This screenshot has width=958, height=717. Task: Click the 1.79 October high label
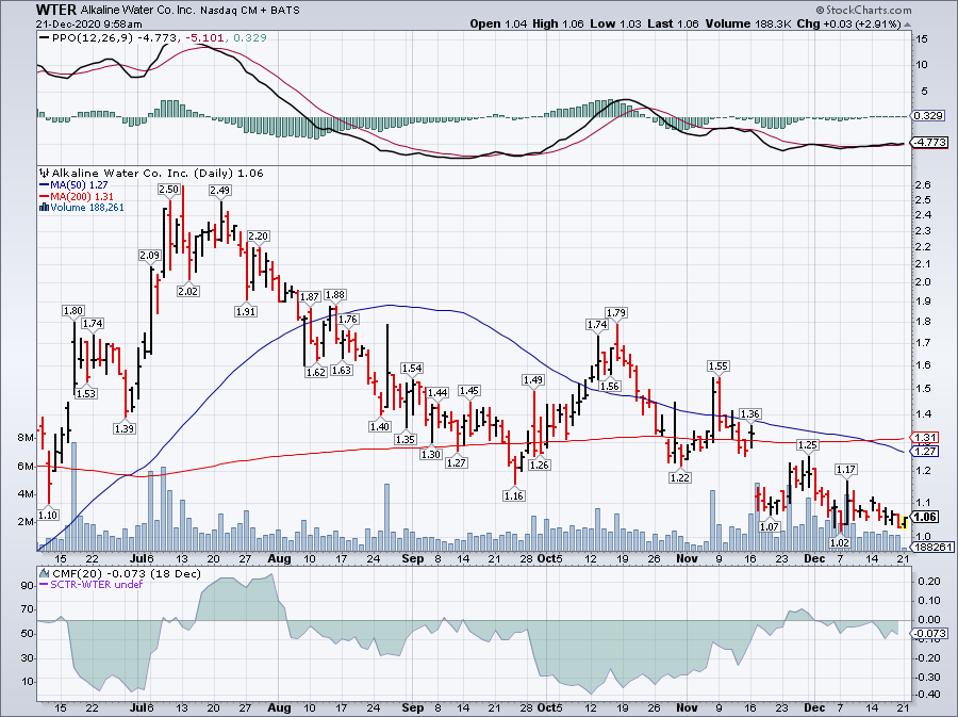(x=616, y=313)
